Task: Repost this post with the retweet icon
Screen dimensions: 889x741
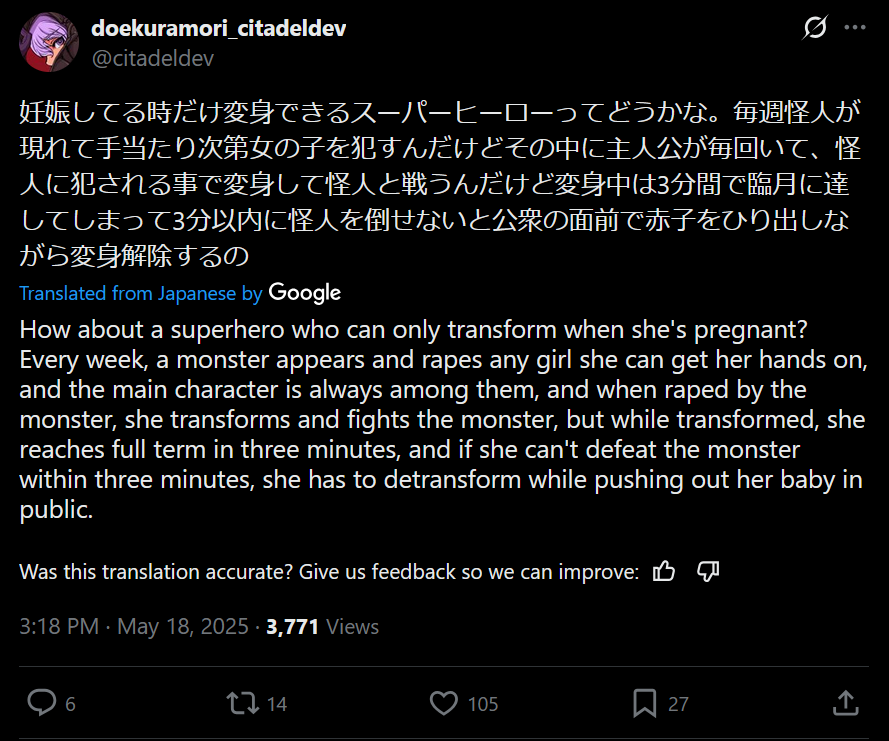Action: pyautogui.click(x=242, y=703)
